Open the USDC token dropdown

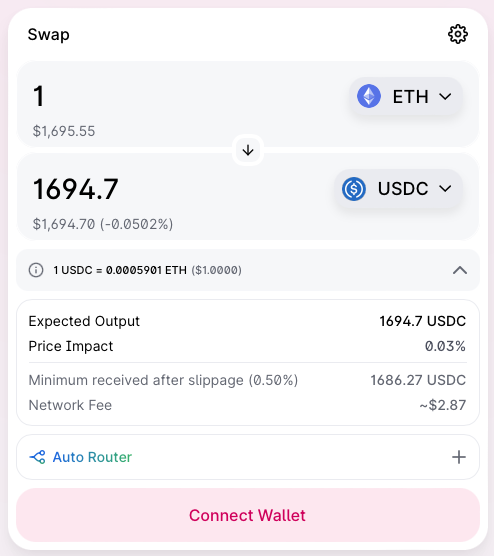tap(398, 189)
